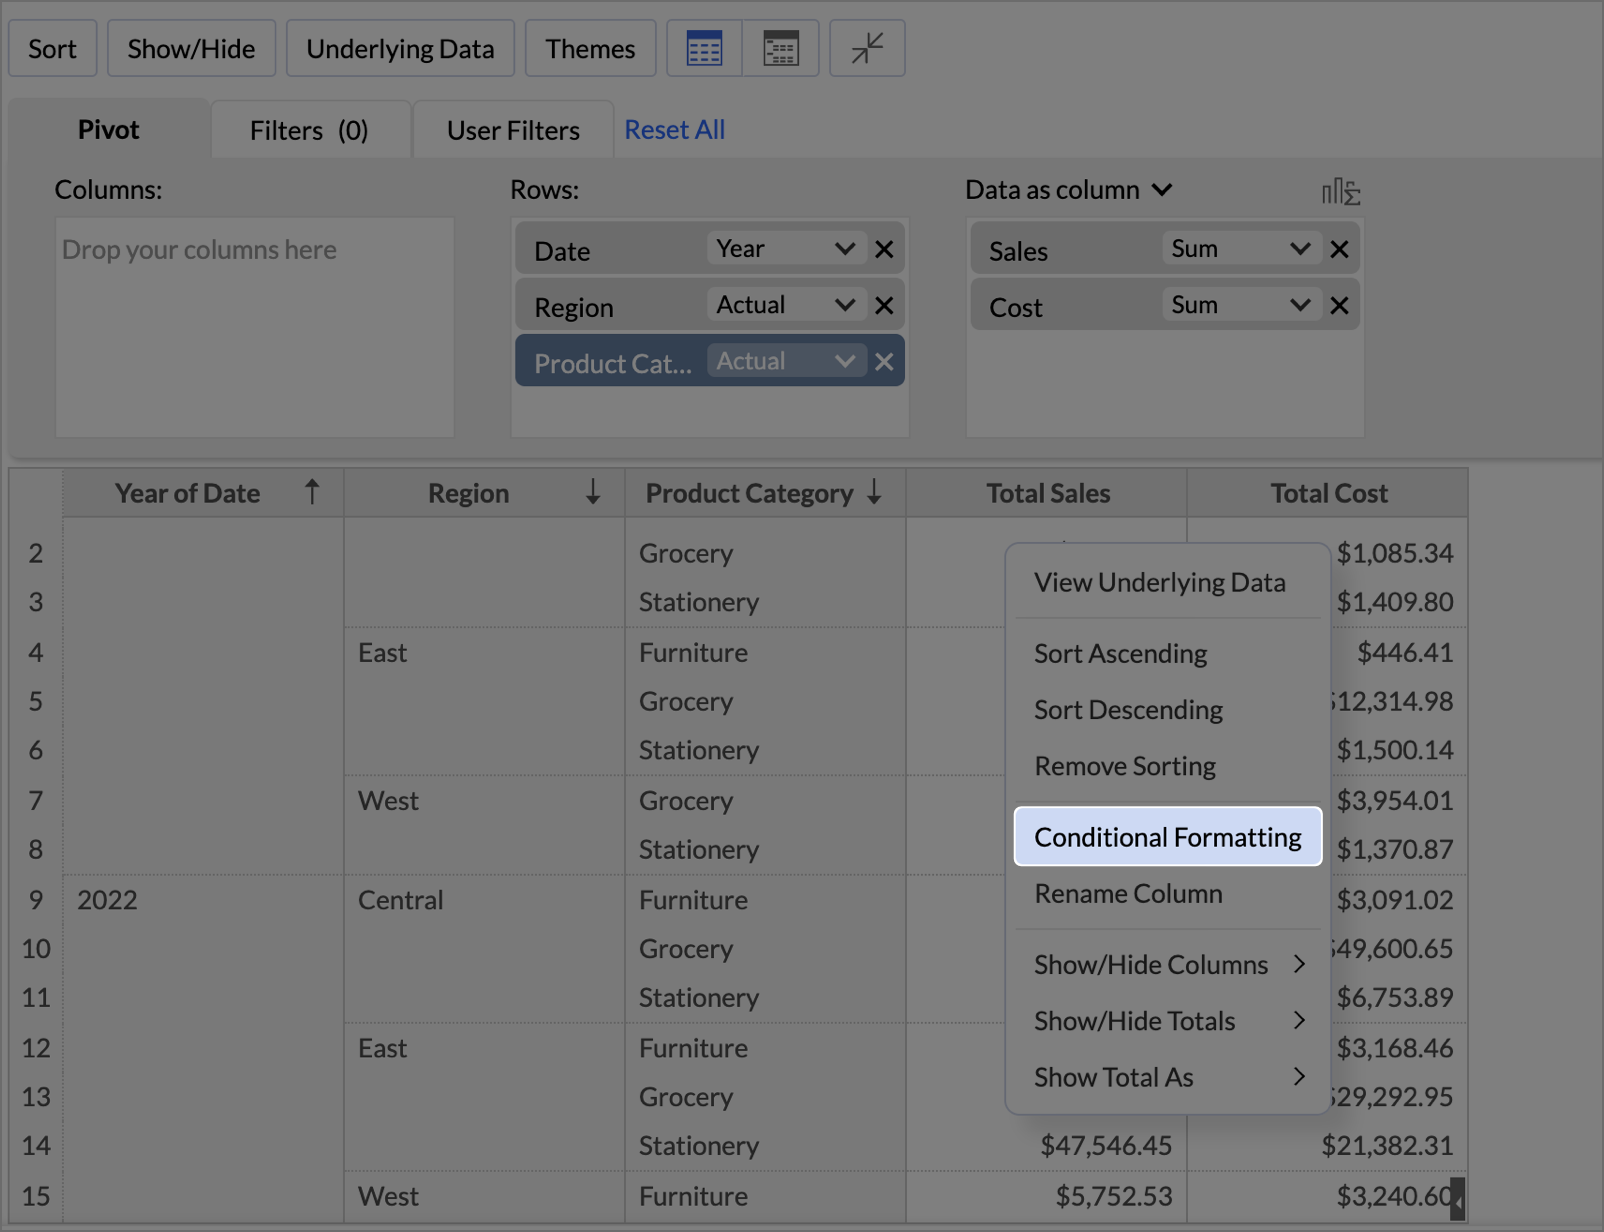Choose Rename Column in the context menu
The image size is (1604, 1232).
(x=1168, y=893)
